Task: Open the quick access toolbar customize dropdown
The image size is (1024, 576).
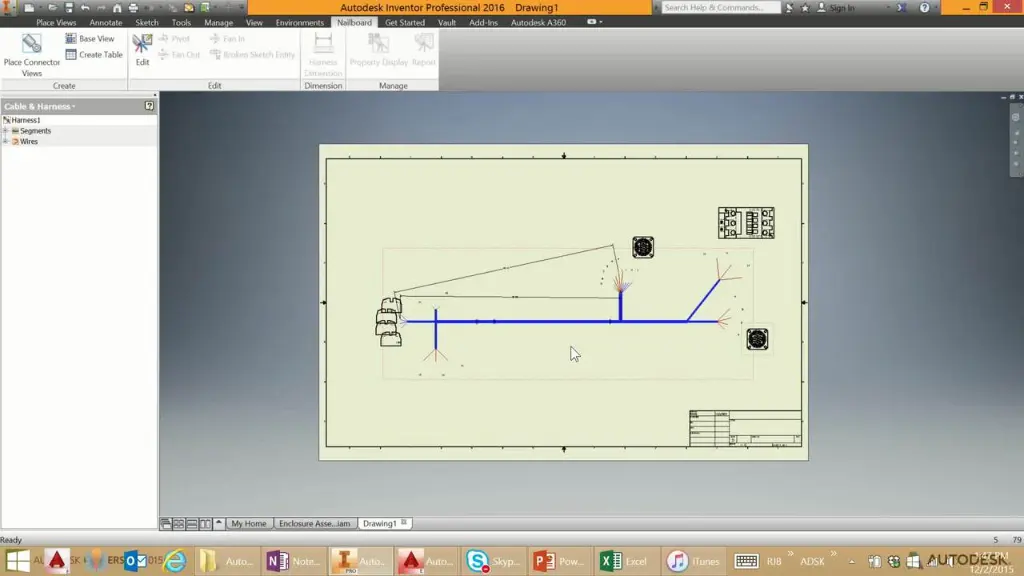Action: click(x=242, y=8)
